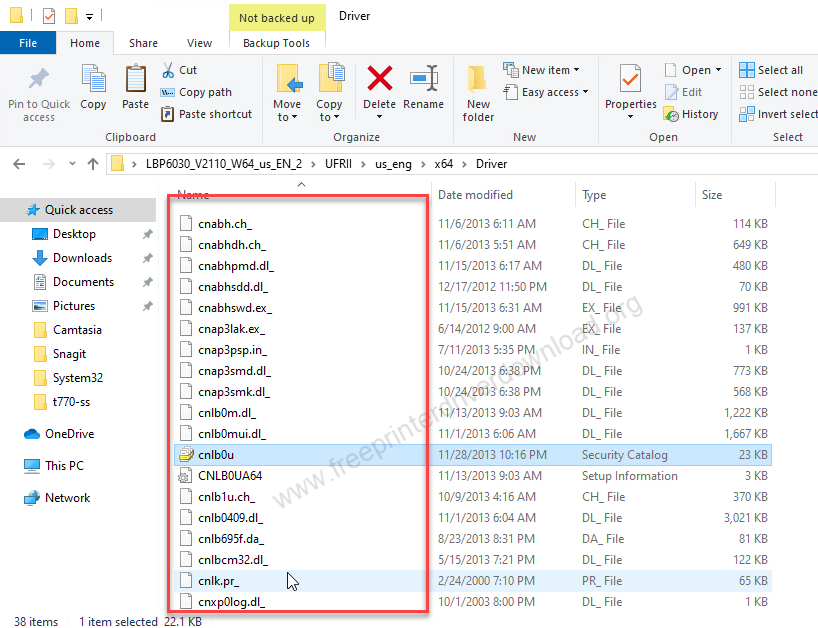The image size is (818, 628).
Task: Click the red Delete X icon
Action: point(380,78)
